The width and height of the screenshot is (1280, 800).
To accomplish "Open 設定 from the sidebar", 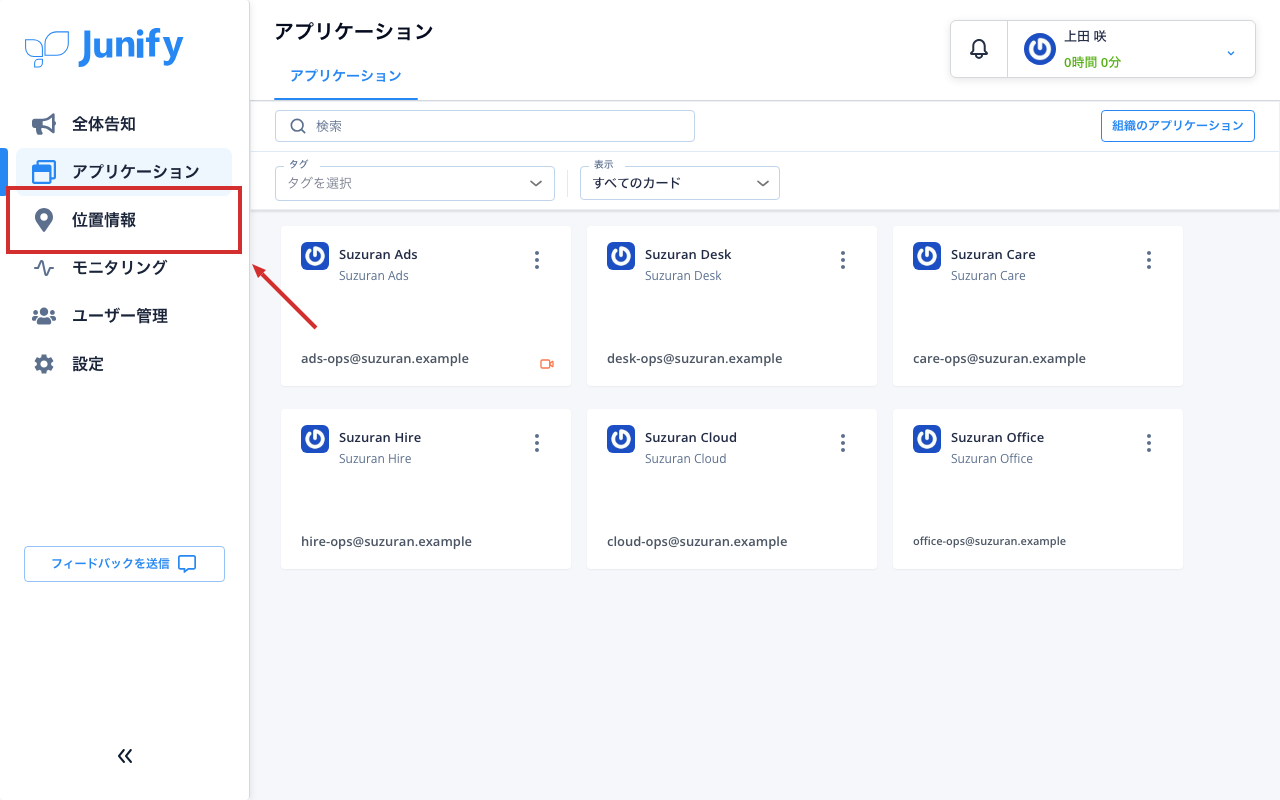I will pyautogui.click(x=124, y=364).
